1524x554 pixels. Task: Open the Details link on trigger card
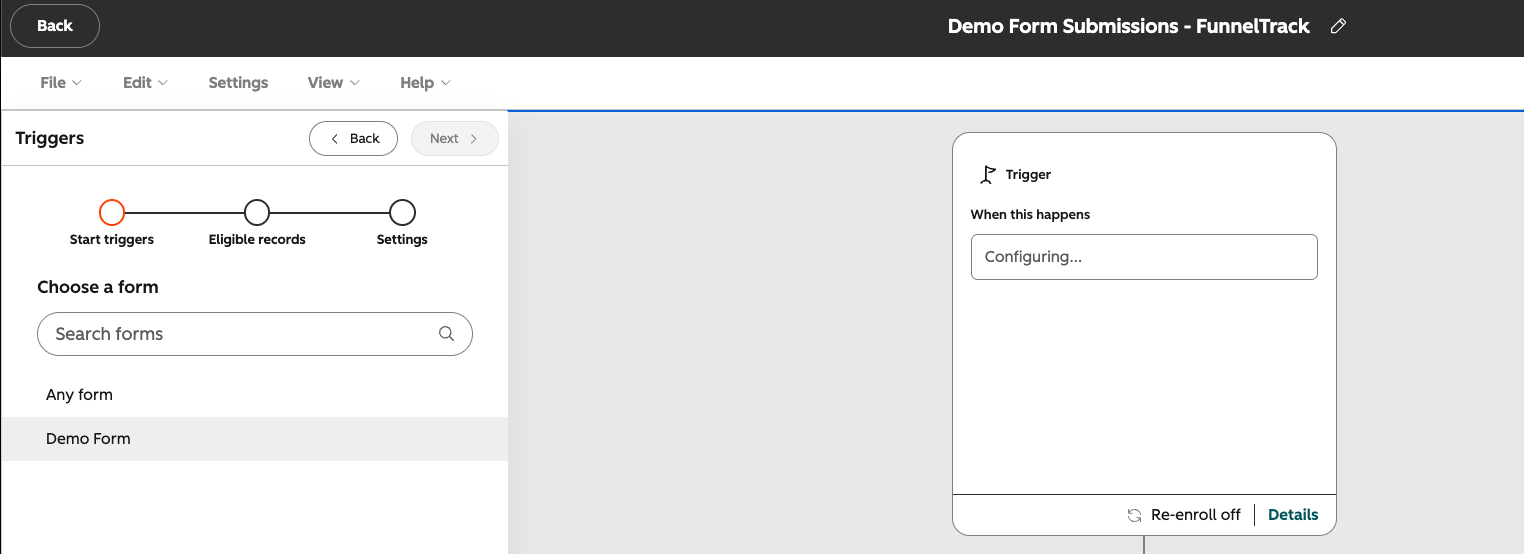(1293, 515)
